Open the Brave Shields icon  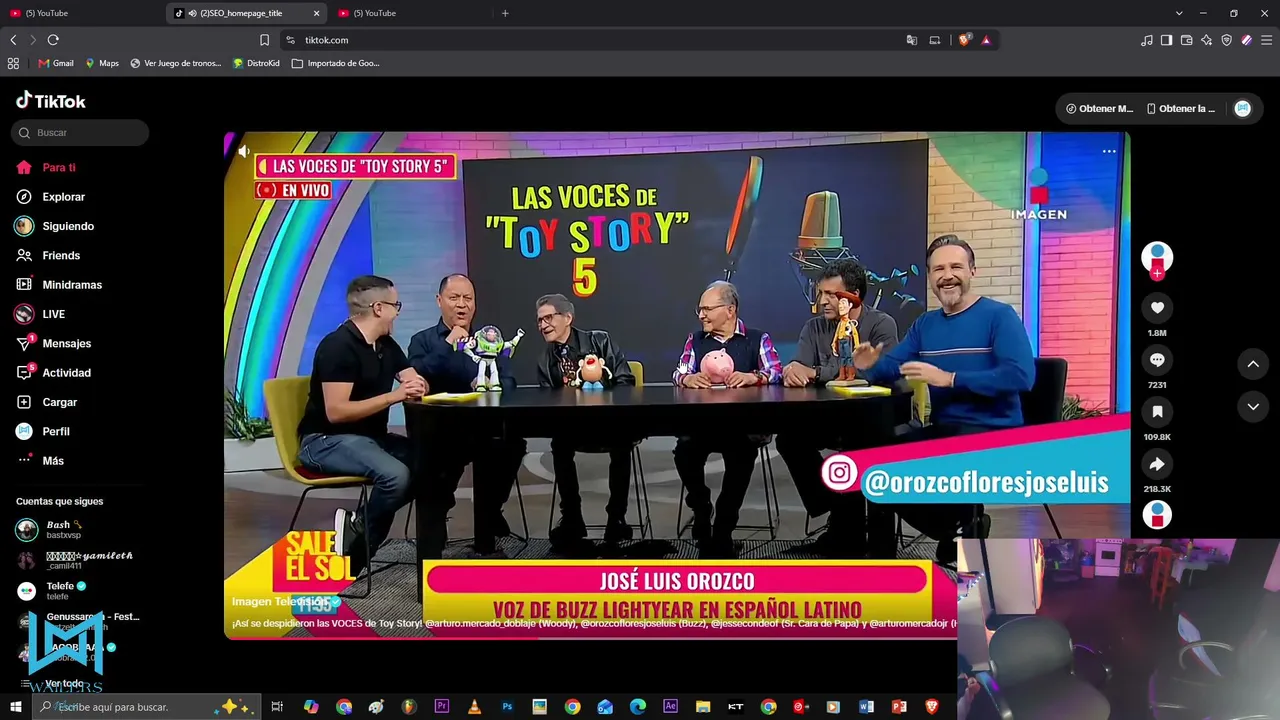coord(965,40)
